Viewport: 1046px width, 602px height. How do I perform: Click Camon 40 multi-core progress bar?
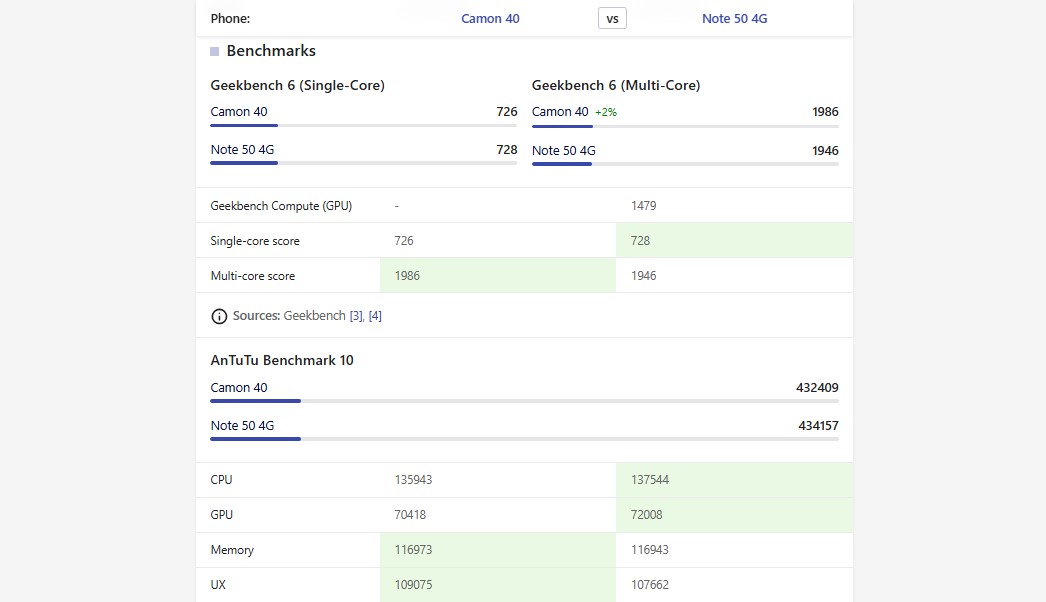pos(685,126)
